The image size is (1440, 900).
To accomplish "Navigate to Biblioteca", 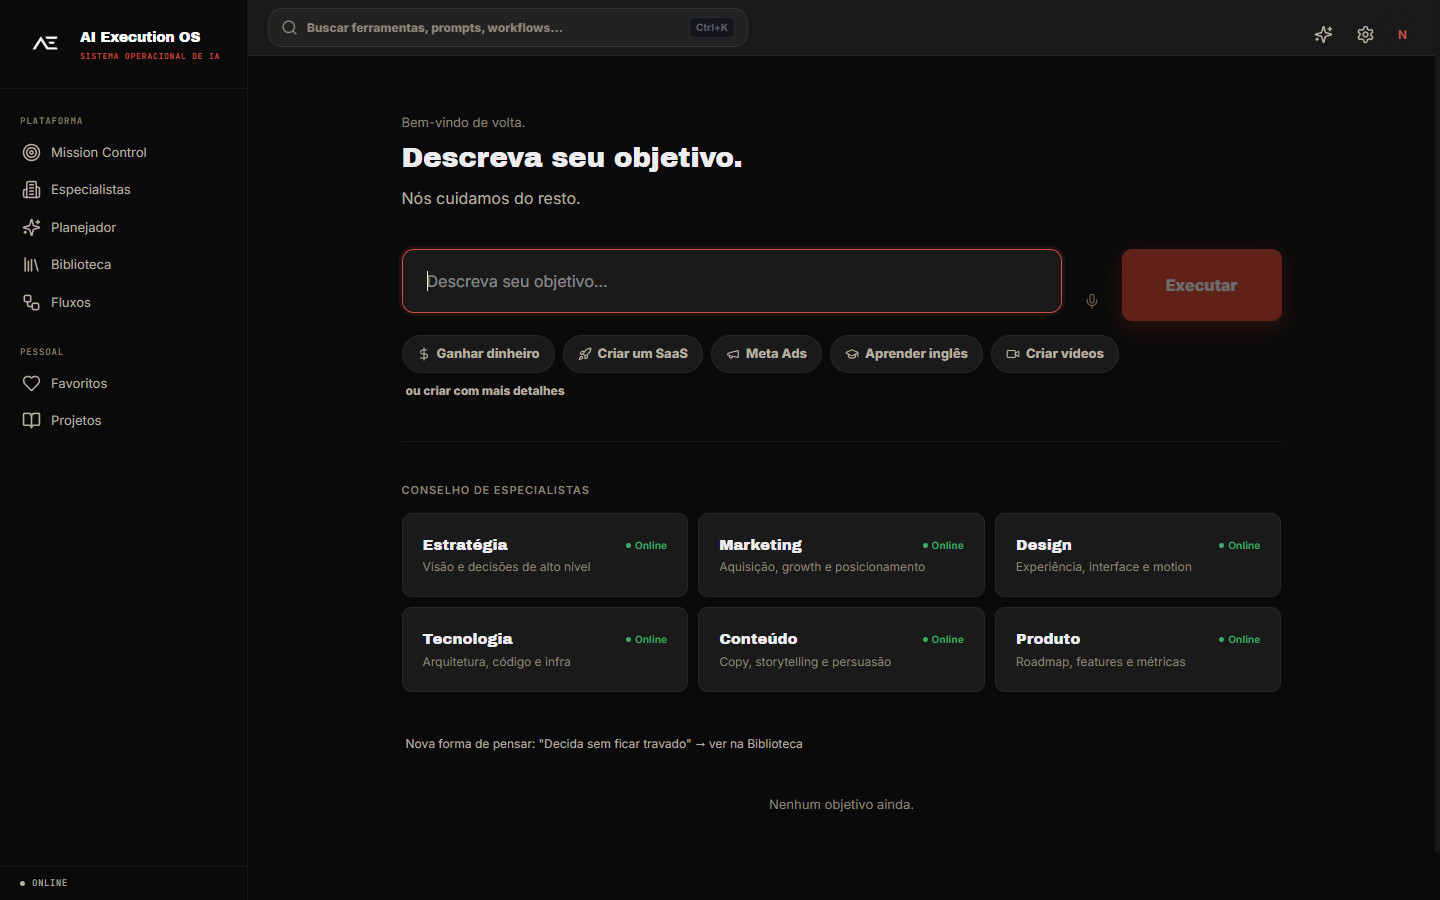I will [123, 265].
